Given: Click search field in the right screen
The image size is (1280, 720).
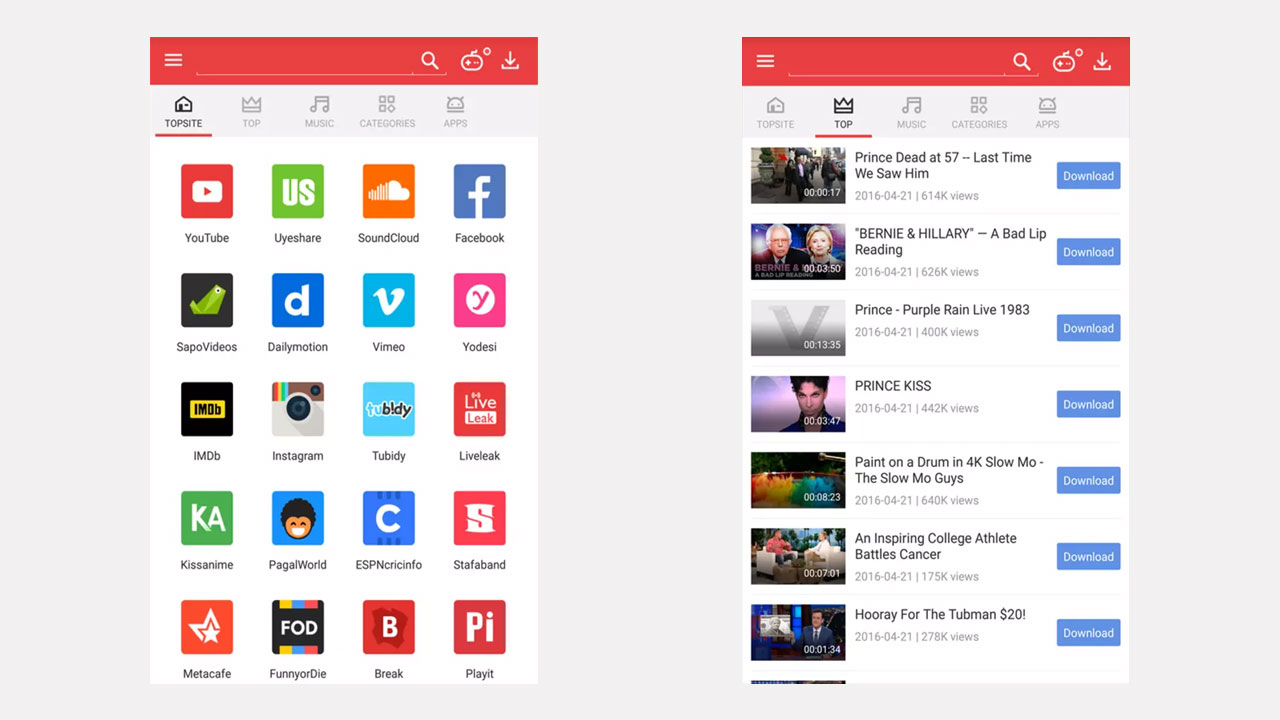Looking at the screenshot, I should [x=896, y=62].
